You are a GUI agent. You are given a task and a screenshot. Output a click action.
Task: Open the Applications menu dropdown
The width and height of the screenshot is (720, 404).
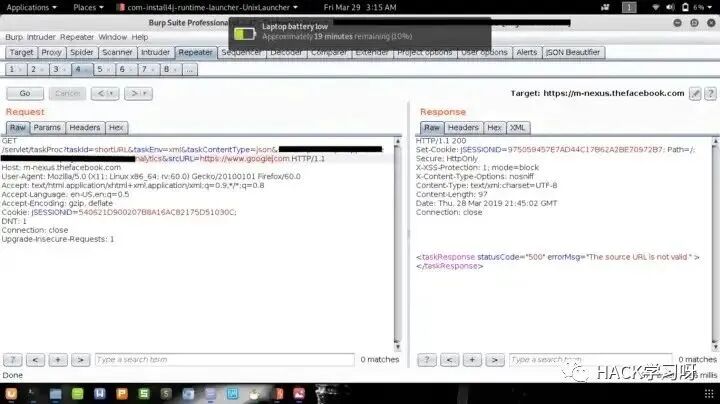coord(32,7)
